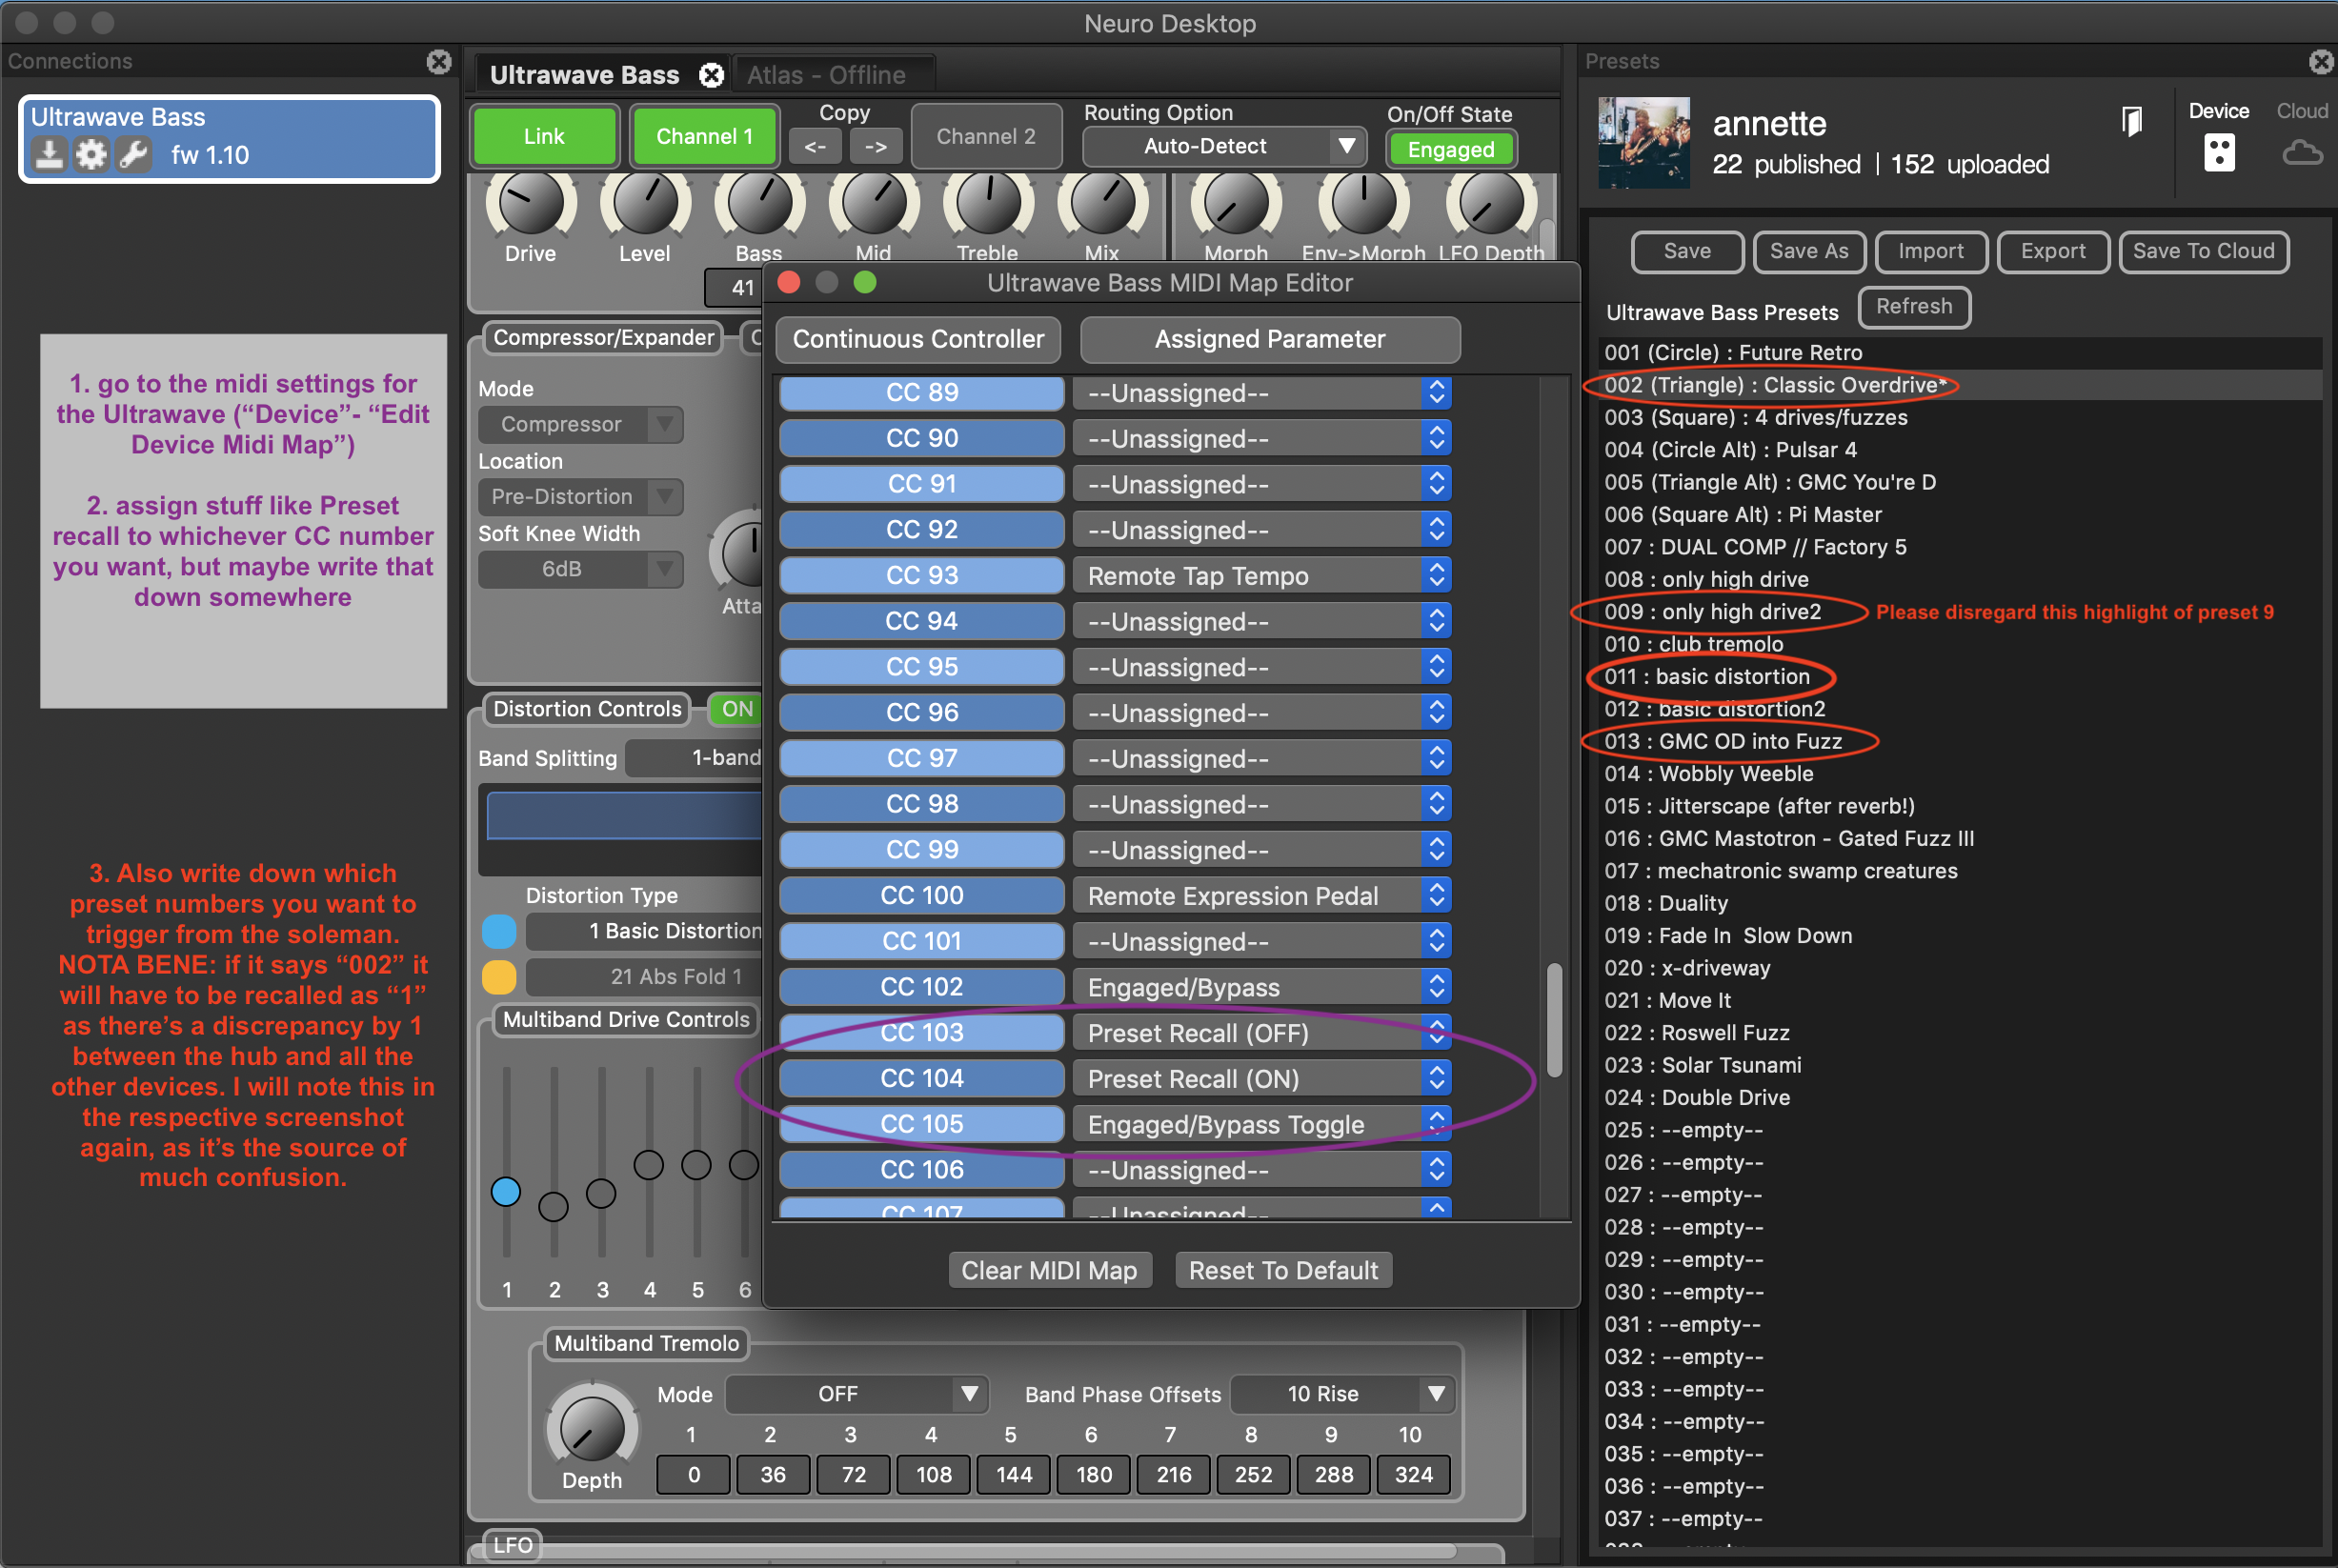Viewport: 2338px width, 1568px height.
Task: Click the Export button
Action: point(2053,251)
